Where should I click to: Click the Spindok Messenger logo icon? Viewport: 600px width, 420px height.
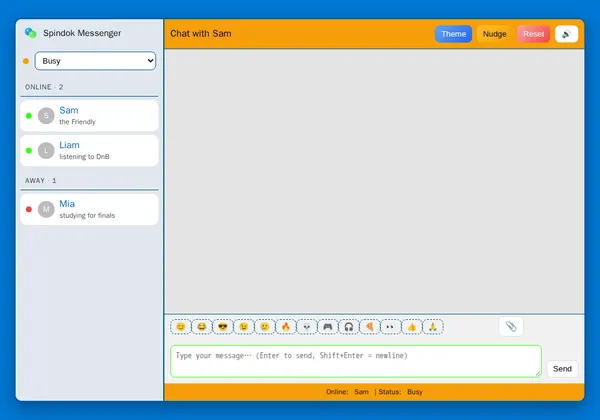pyautogui.click(x=30, y=33)
